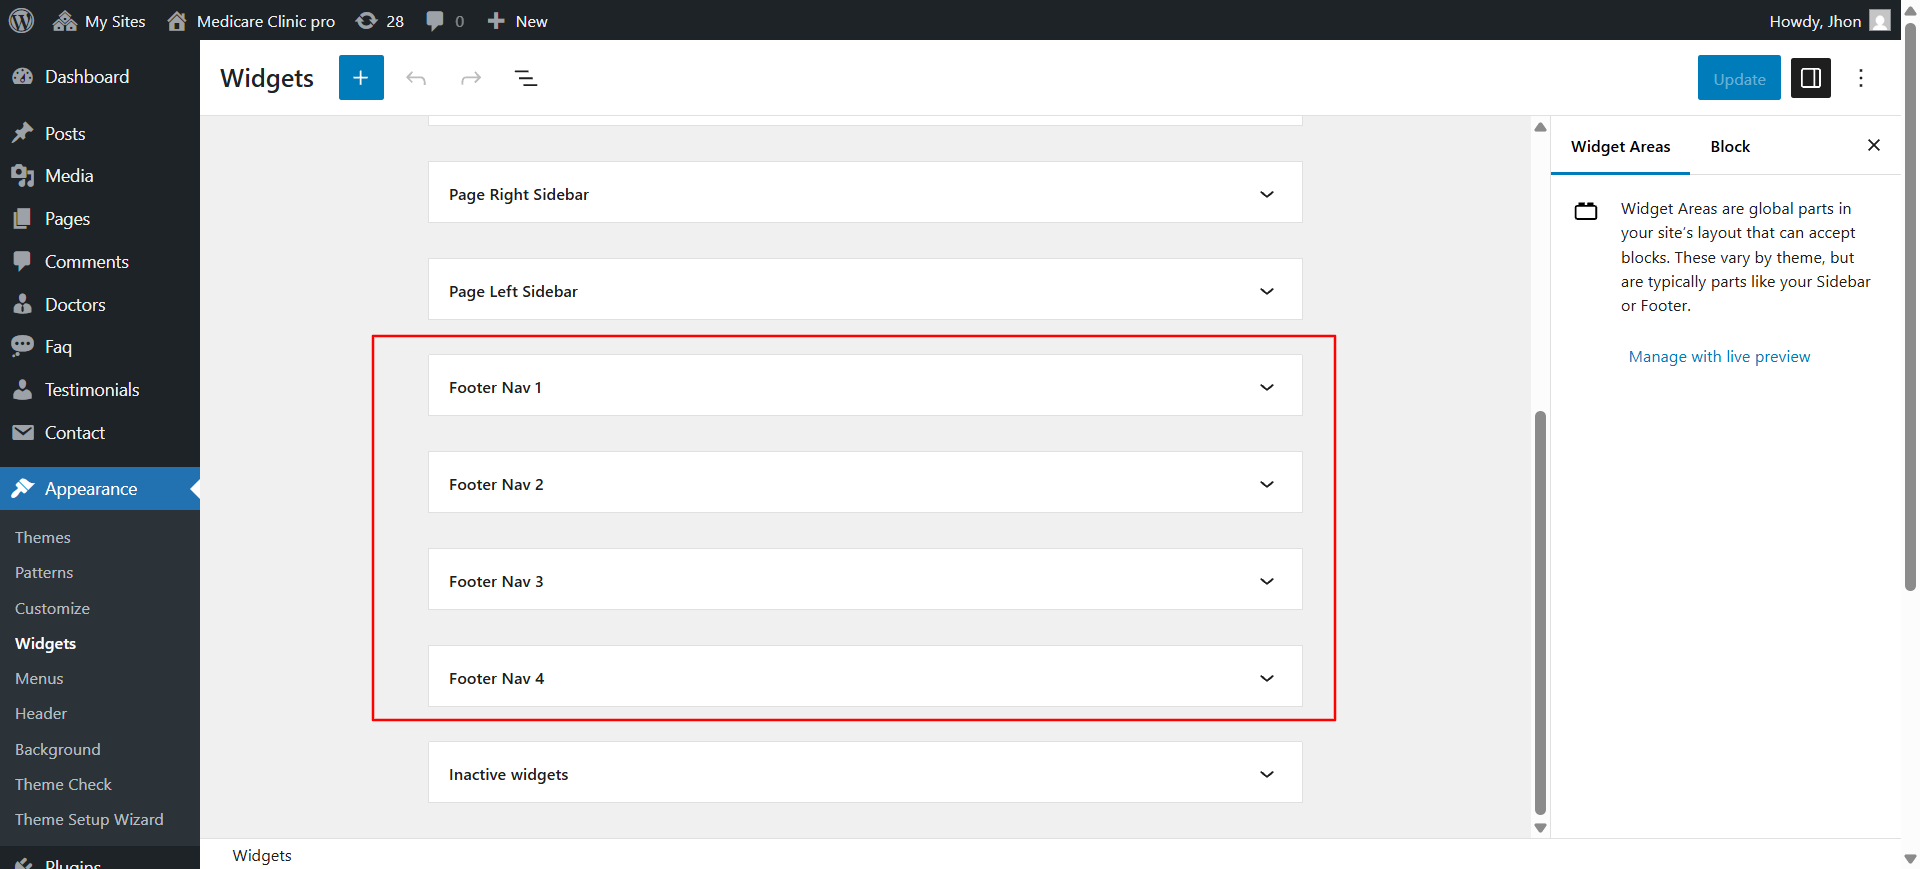The image size is (1920, 869).
Task: Open Theme Check submenu item
Action: pyautogui.click(x=63, y=784)
